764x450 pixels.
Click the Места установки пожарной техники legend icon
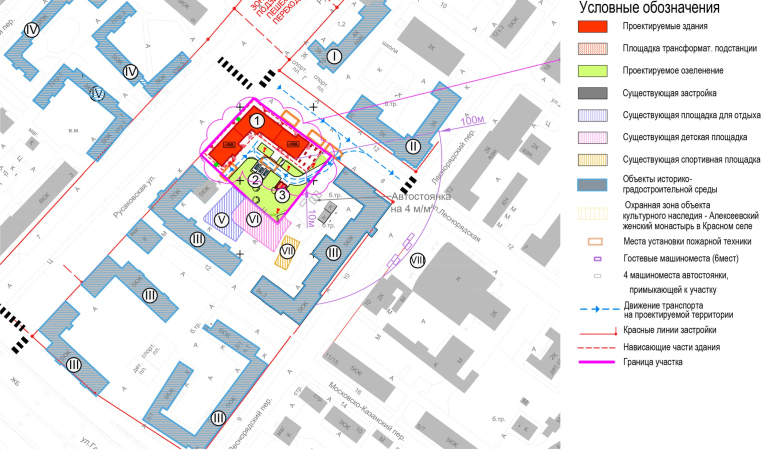(x=598, y=241)
